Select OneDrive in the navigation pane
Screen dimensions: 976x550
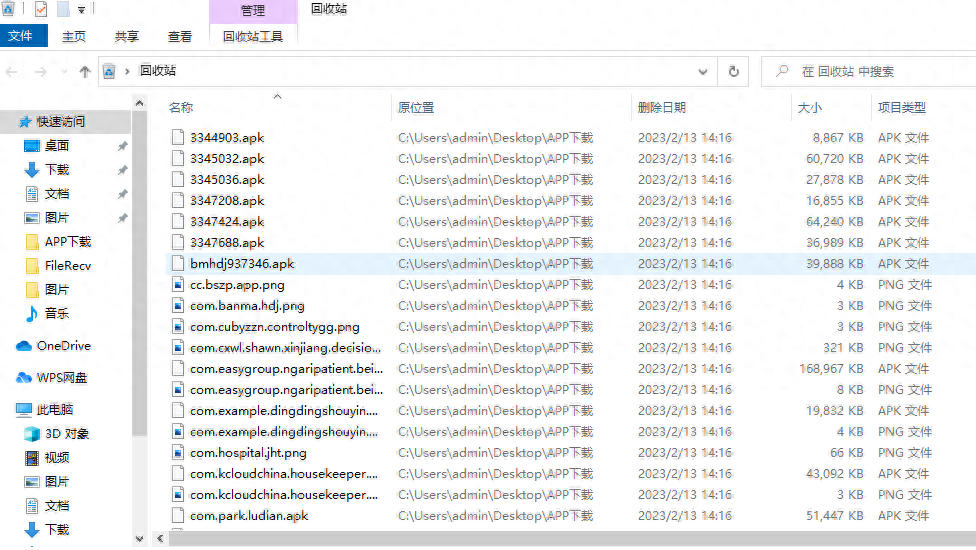pos(63,346)
